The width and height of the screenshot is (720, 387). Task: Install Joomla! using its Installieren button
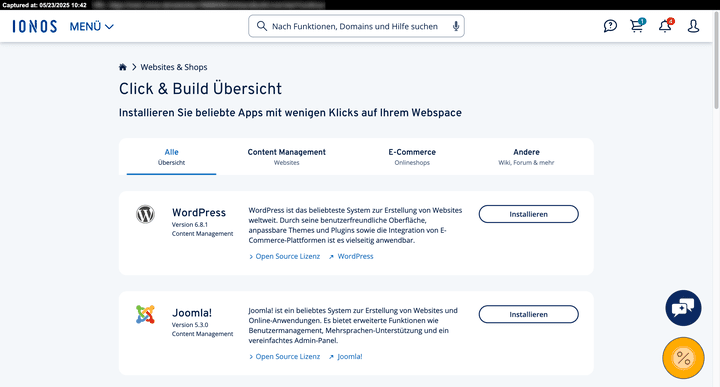coord(529,314)
